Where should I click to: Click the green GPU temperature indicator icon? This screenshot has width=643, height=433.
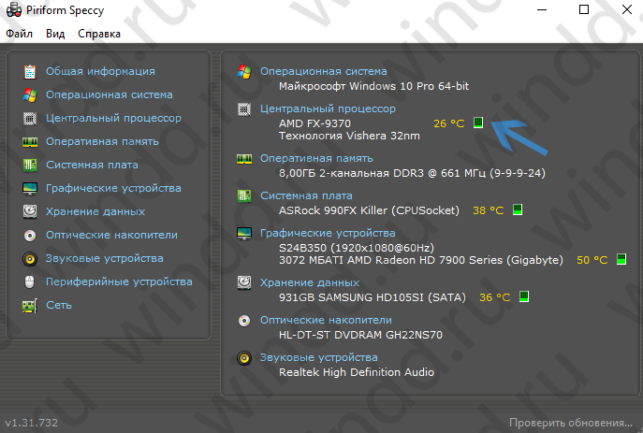[x=622, y=259]
